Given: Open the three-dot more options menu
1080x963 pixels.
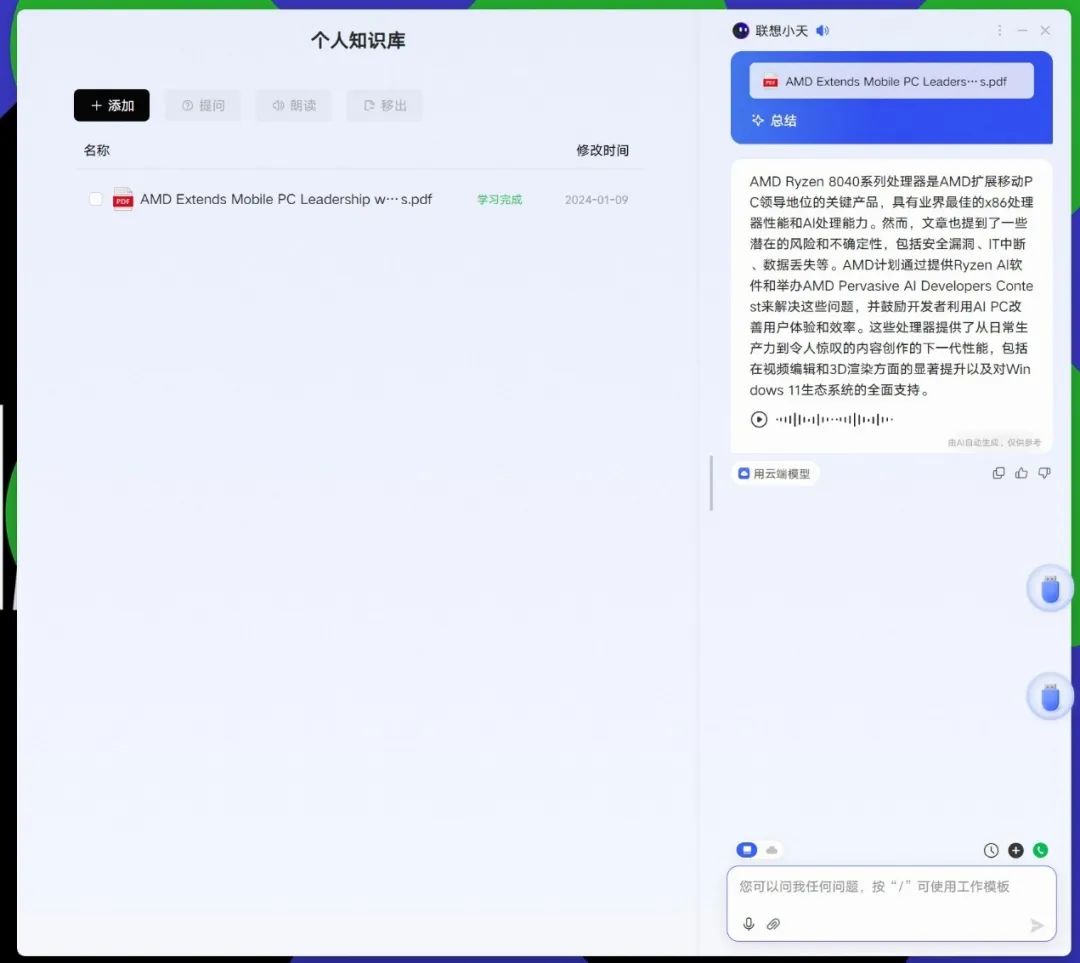Looking at the screenshot, I should (x=999, y=30).
